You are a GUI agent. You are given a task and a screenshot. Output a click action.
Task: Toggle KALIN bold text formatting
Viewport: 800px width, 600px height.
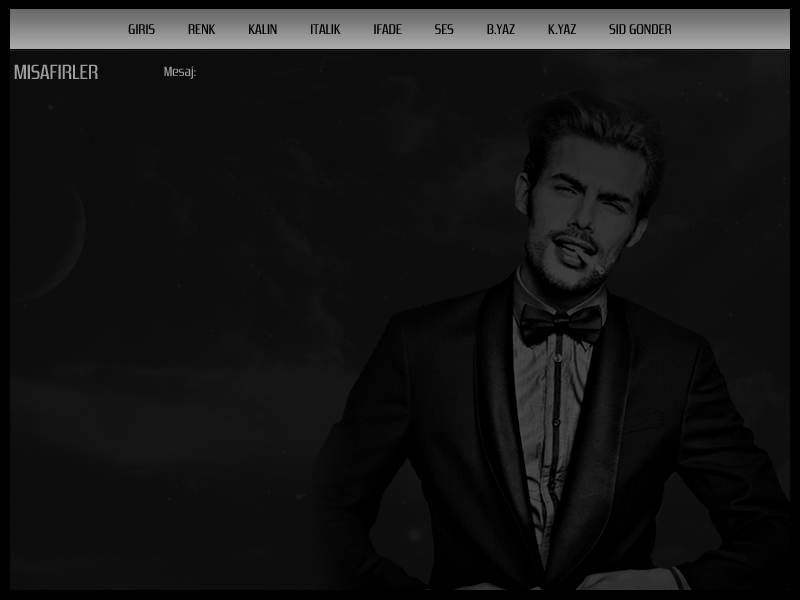coord(262,29)
